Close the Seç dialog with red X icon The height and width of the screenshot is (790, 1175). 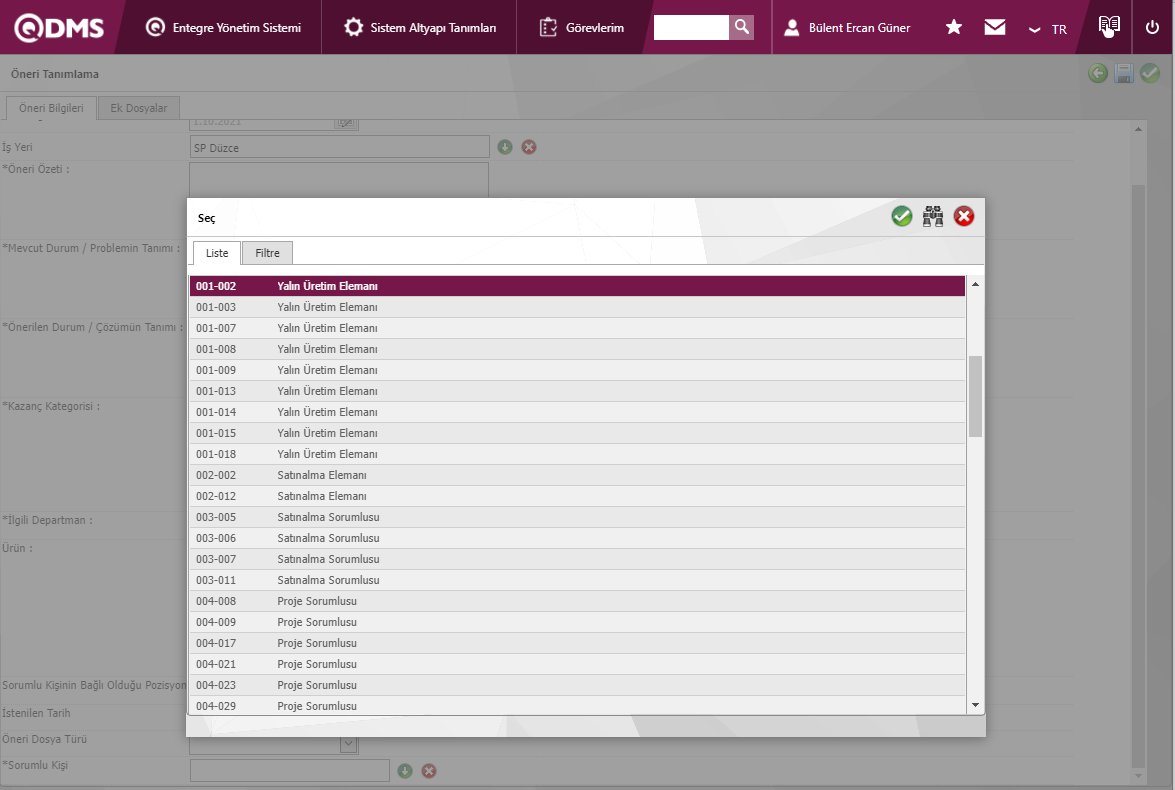[964, 216]
